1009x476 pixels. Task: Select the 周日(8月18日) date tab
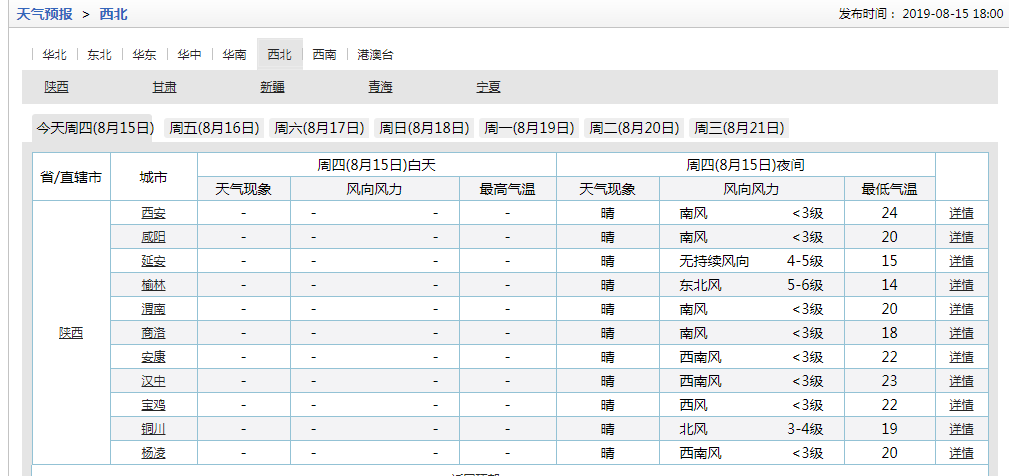point(424,128)
